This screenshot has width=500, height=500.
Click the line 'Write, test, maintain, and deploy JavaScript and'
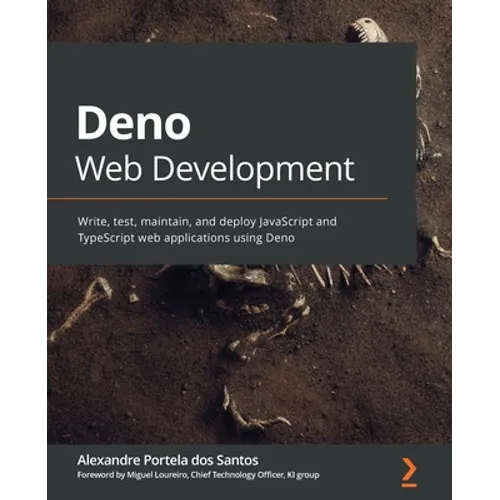[x=207, y=222]
